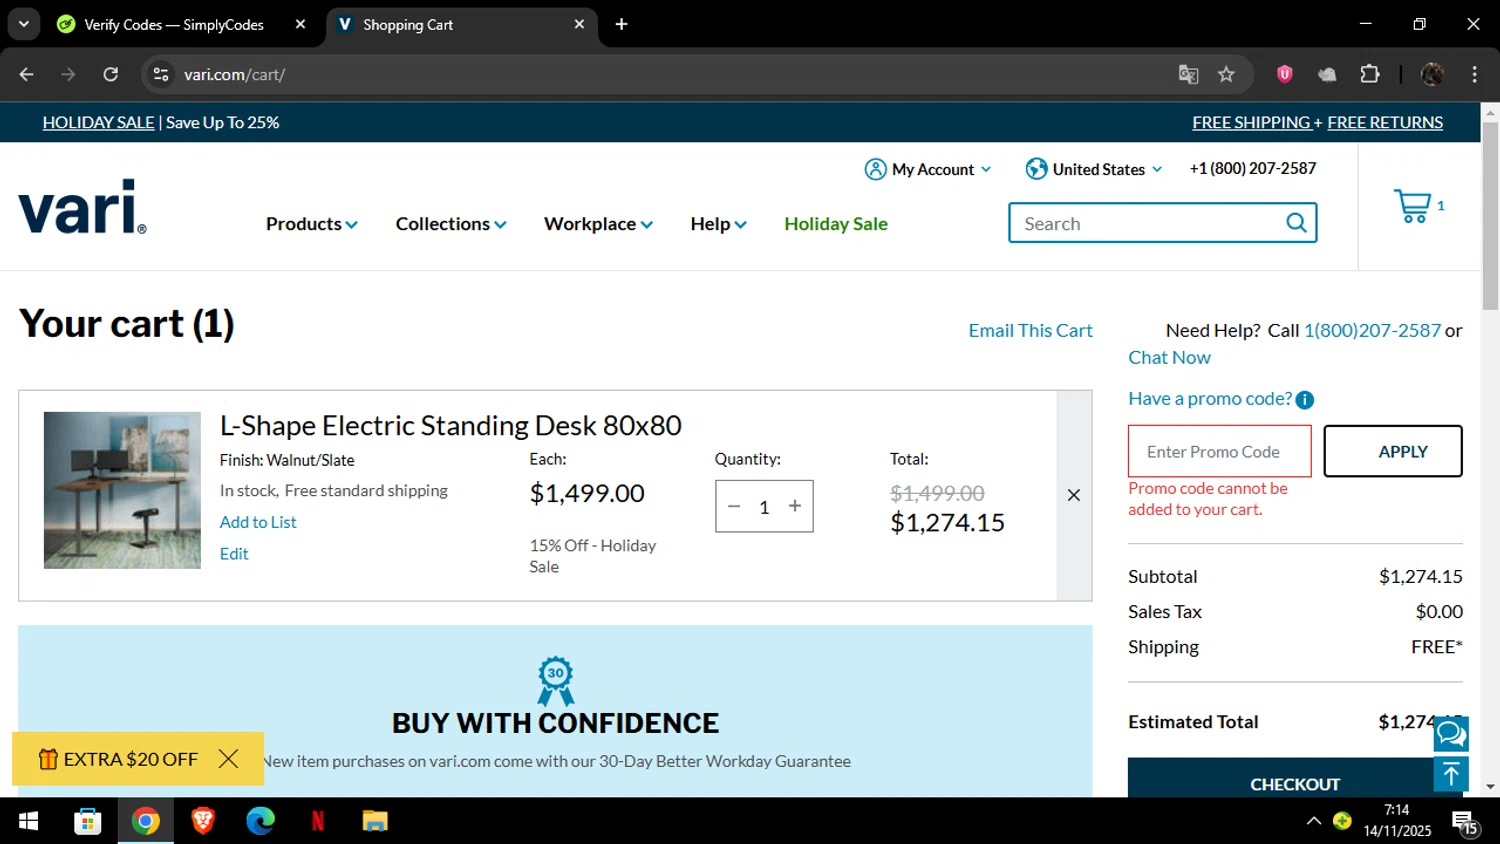The width and height of the screenshot is (1500, 844).
Task: Increase quantity with plus button
Action: [795, 506]
